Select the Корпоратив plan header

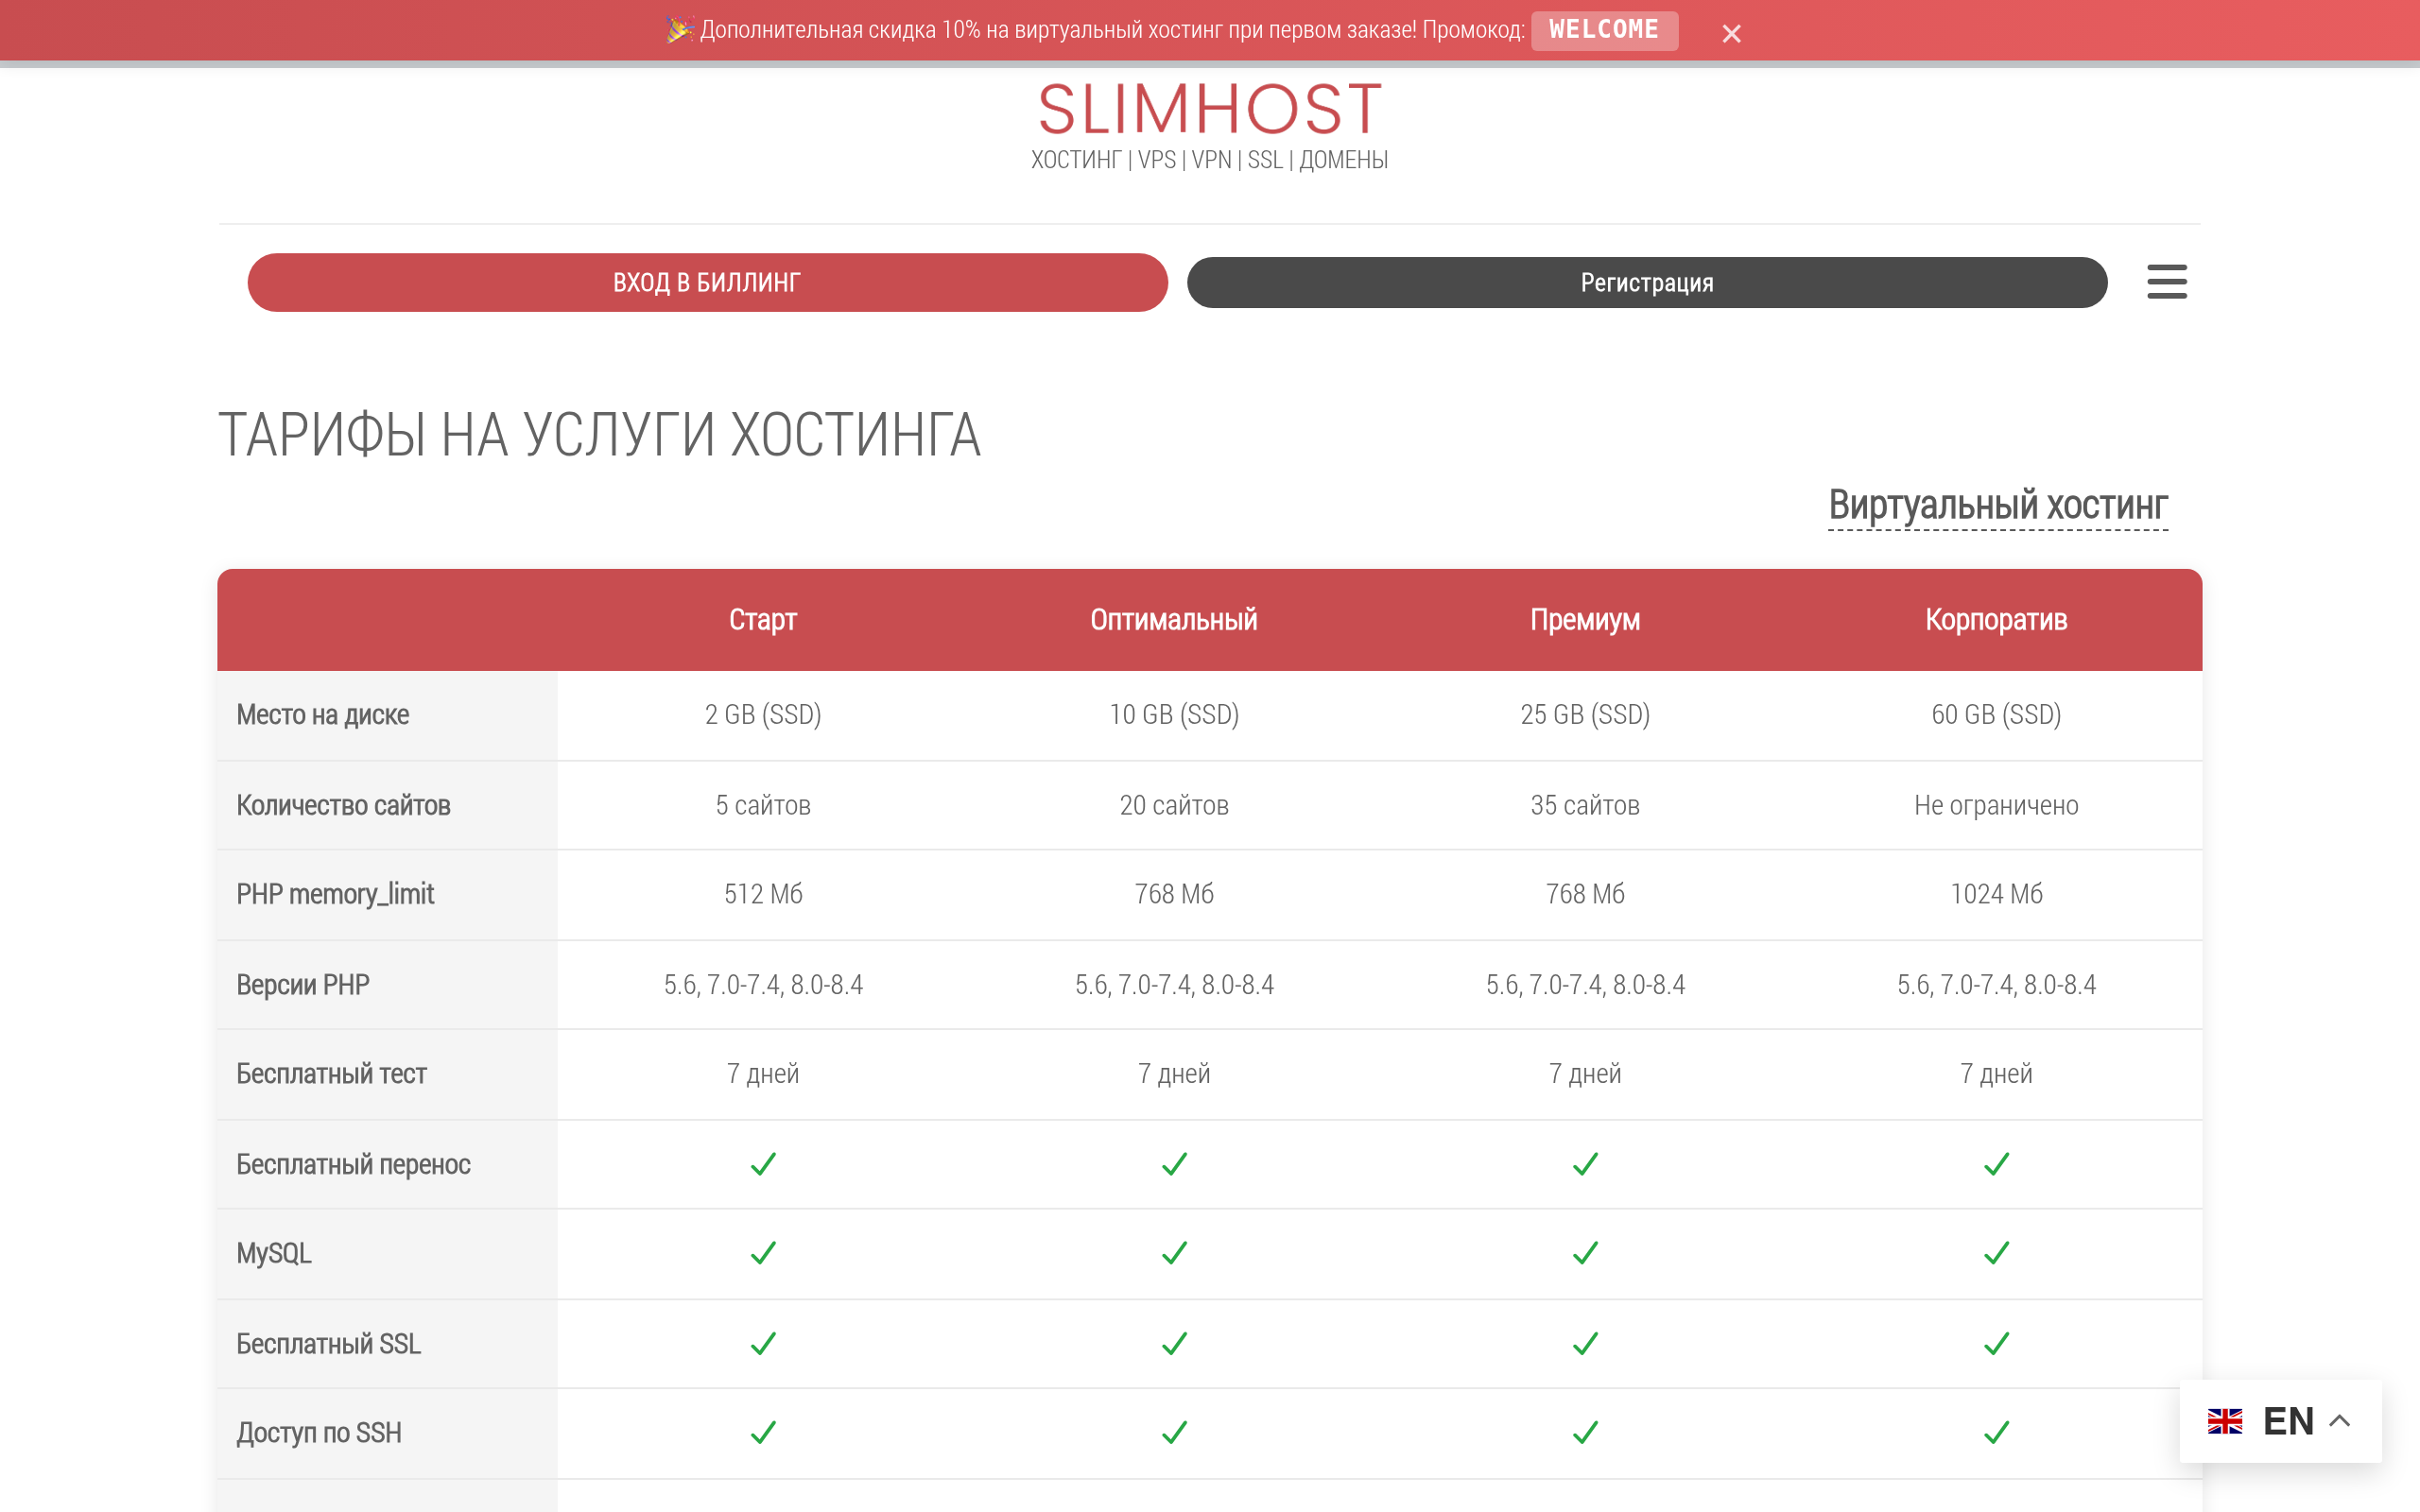point(1996,620)
